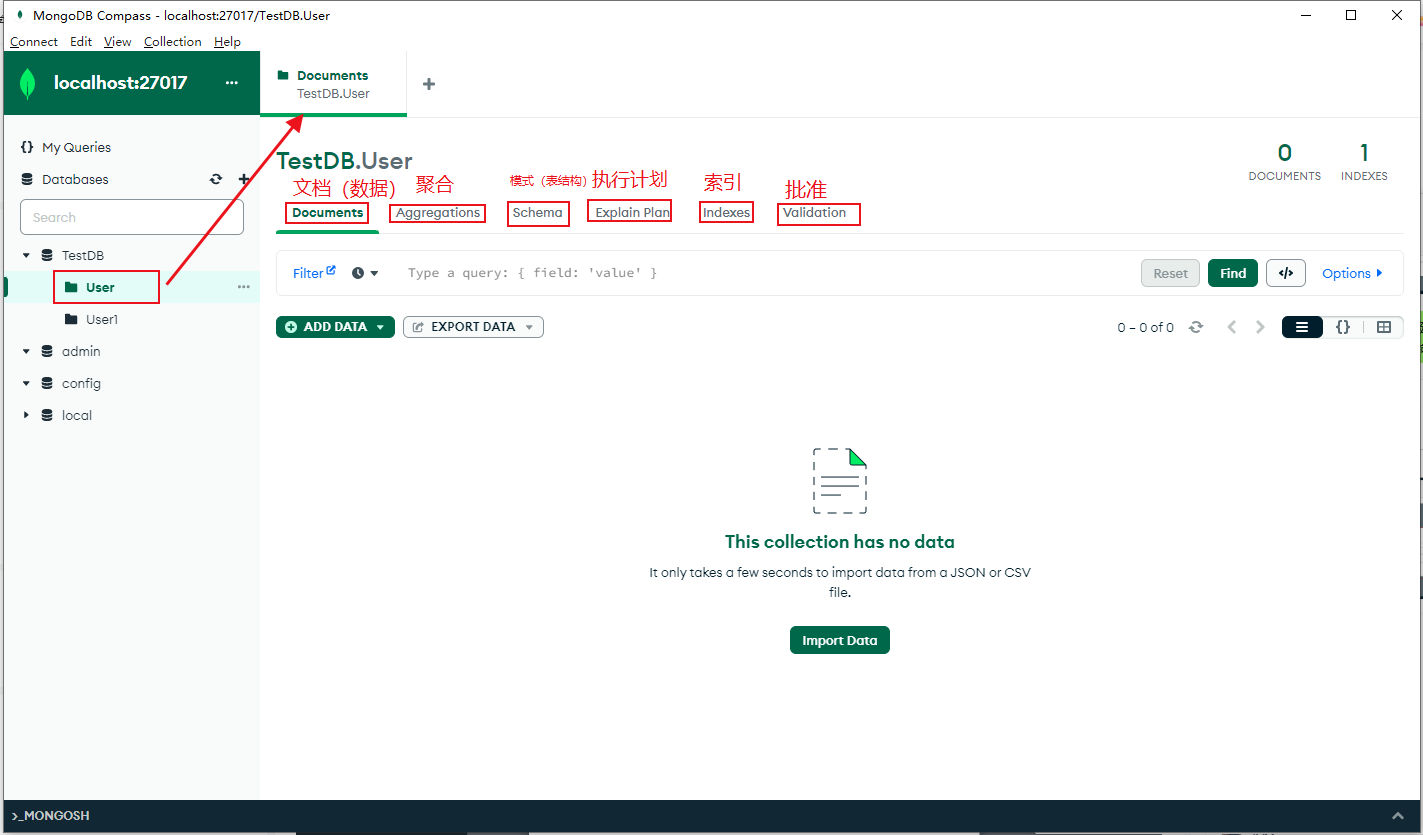
Task: Expand the mongosh panel chevron
Action: click(1397, 816)
